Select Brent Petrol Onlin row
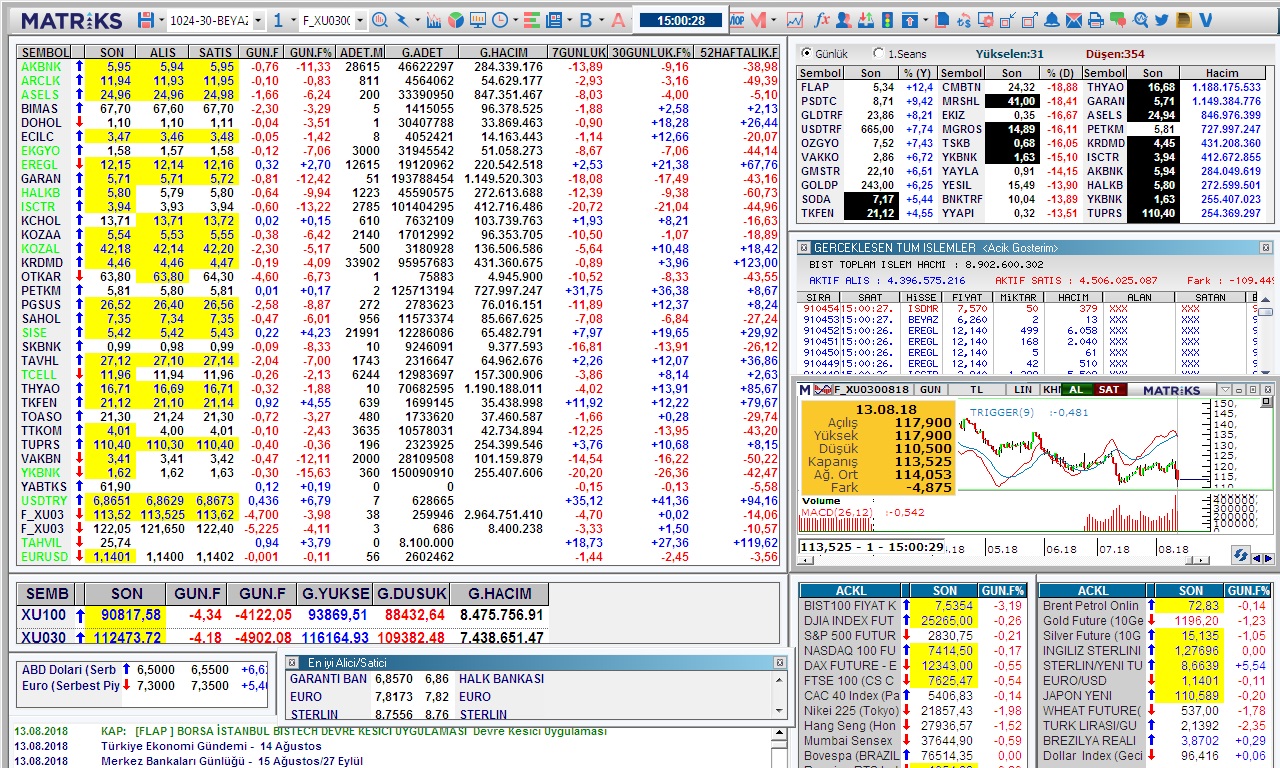The width and height of the screenshot is (1280, 768). click(1155, 605)
